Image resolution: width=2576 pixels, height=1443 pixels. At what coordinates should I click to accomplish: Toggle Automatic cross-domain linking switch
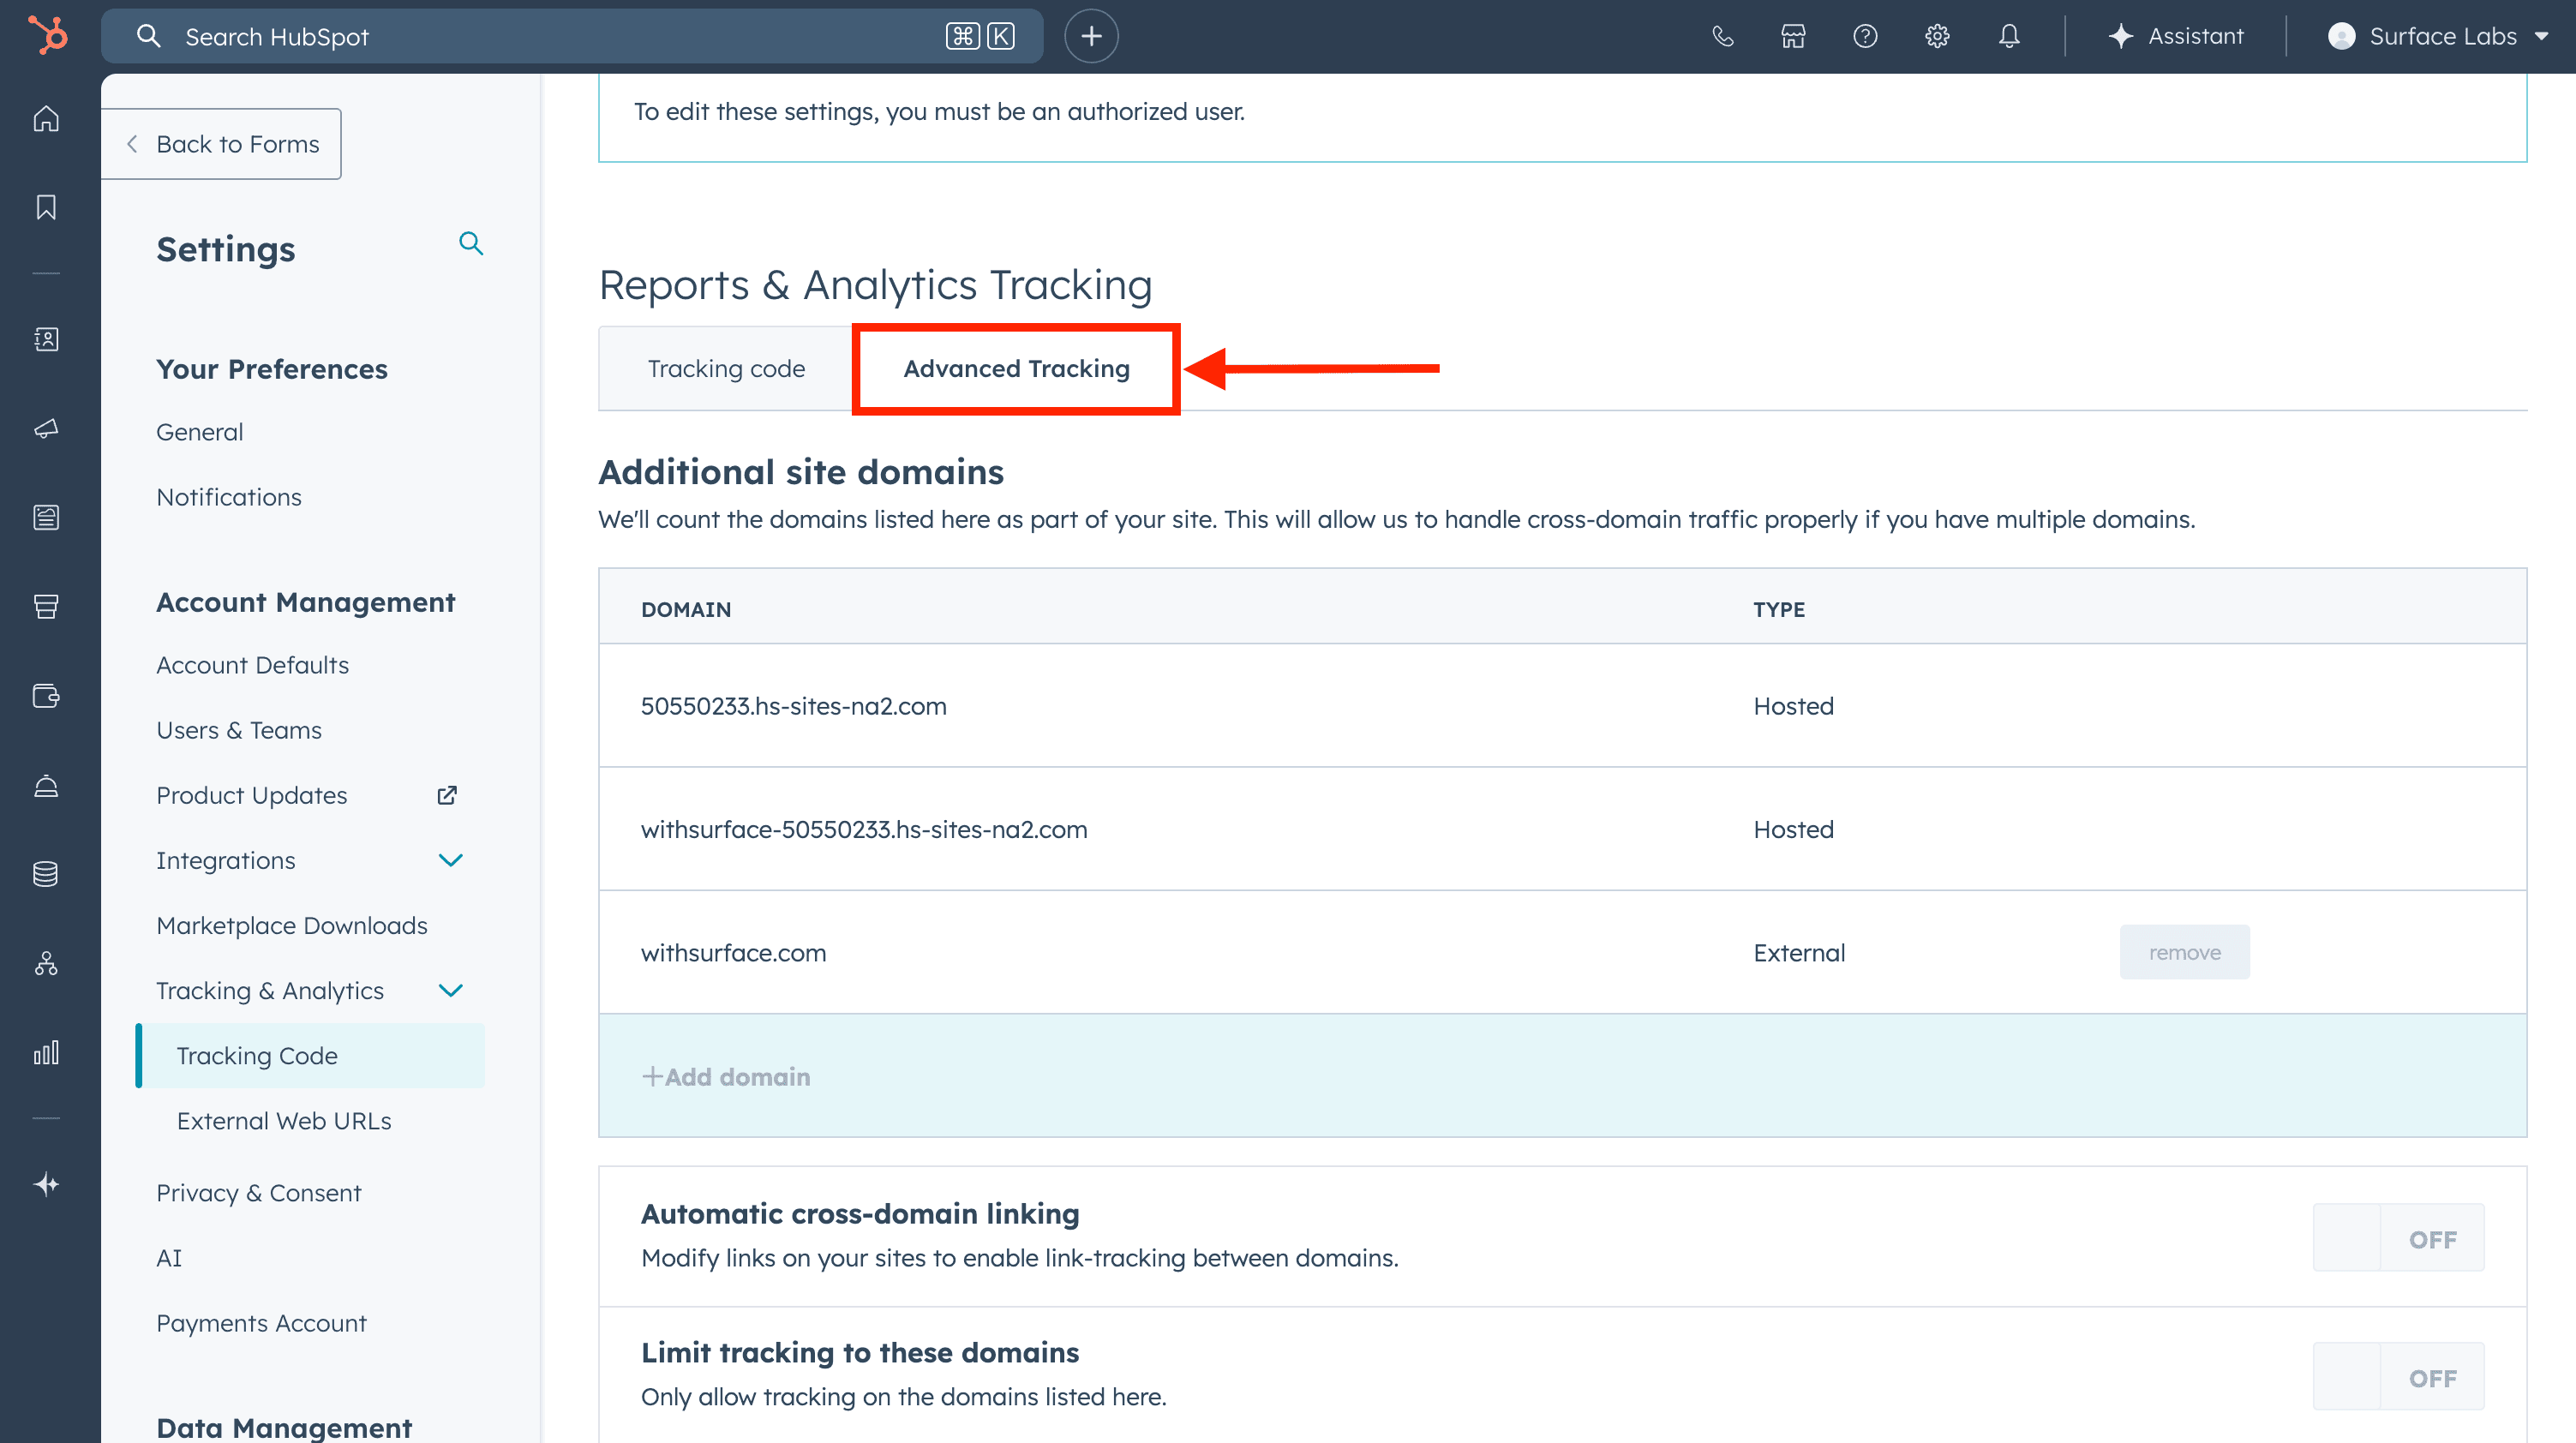(x=2398, y=1238)
